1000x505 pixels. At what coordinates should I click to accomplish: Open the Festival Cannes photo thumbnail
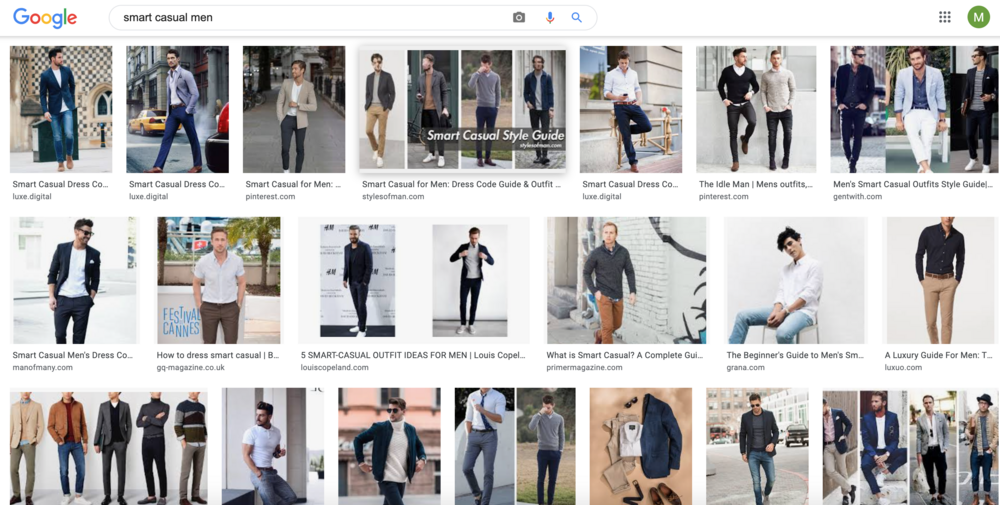pyautogui.click(x=219, y=281)
